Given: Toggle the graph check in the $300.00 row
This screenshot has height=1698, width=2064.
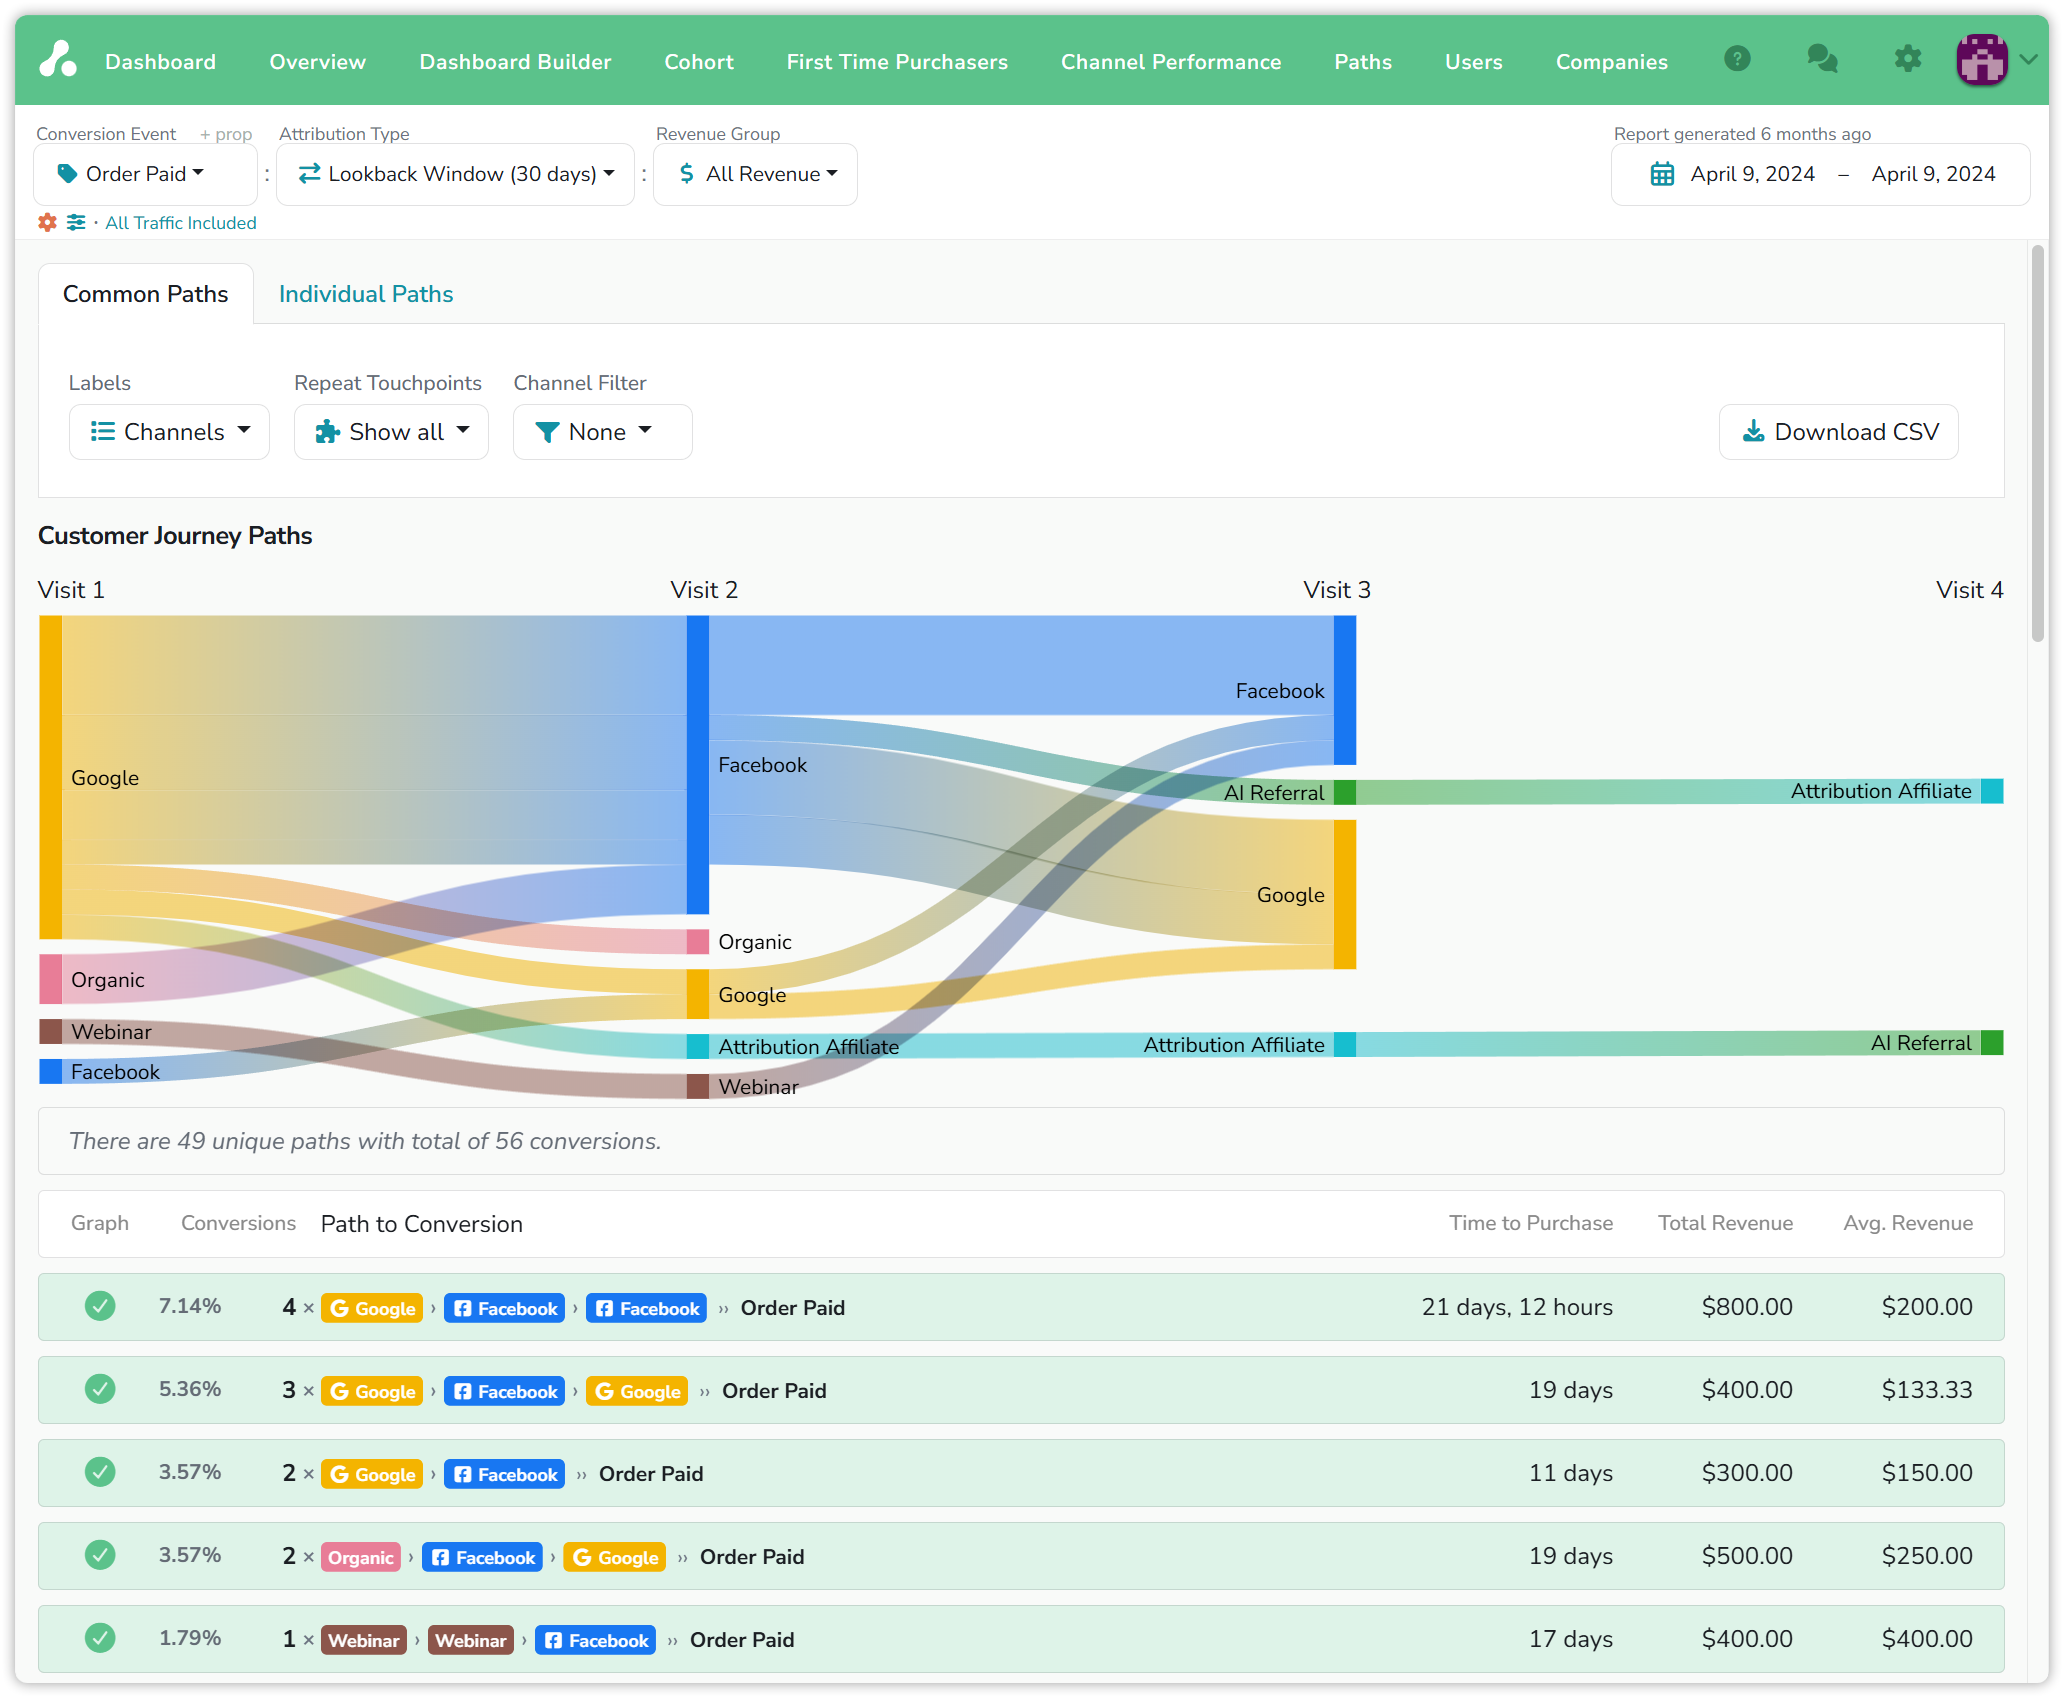Looking at the screenshot, I should (100, 1472).
